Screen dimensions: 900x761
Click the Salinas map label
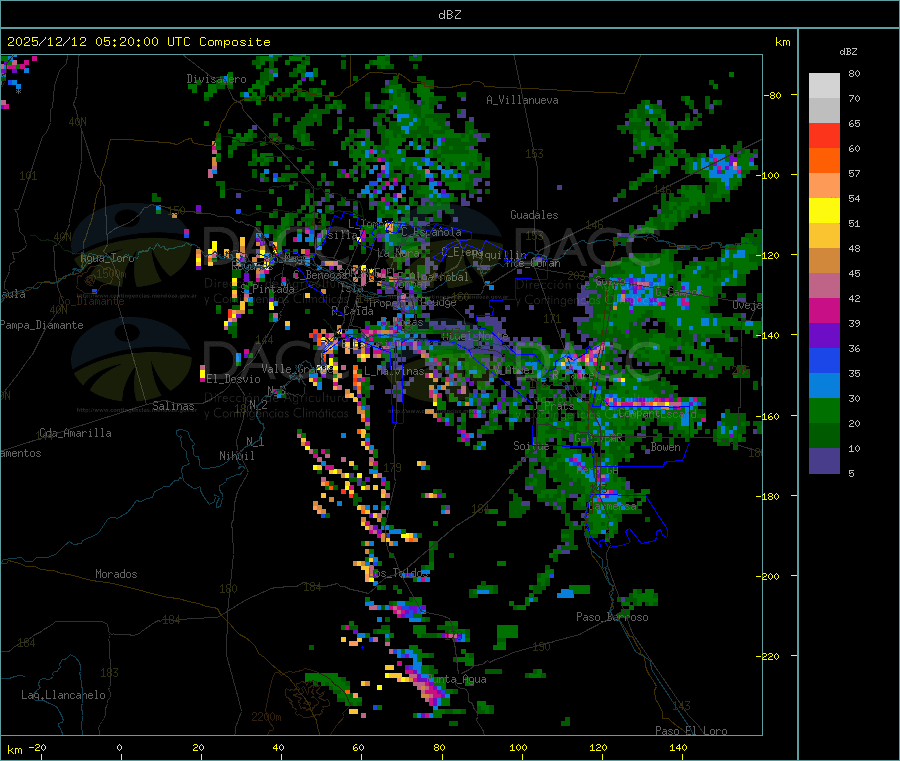[173, 406]
